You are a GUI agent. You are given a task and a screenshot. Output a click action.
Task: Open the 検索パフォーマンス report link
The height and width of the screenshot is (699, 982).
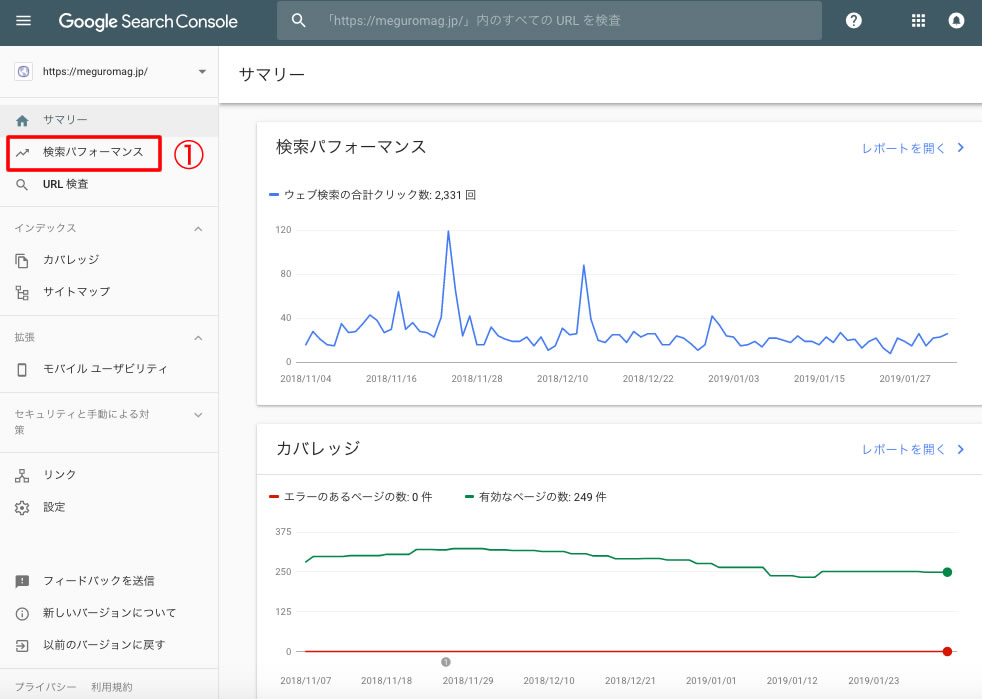(912, 148)
